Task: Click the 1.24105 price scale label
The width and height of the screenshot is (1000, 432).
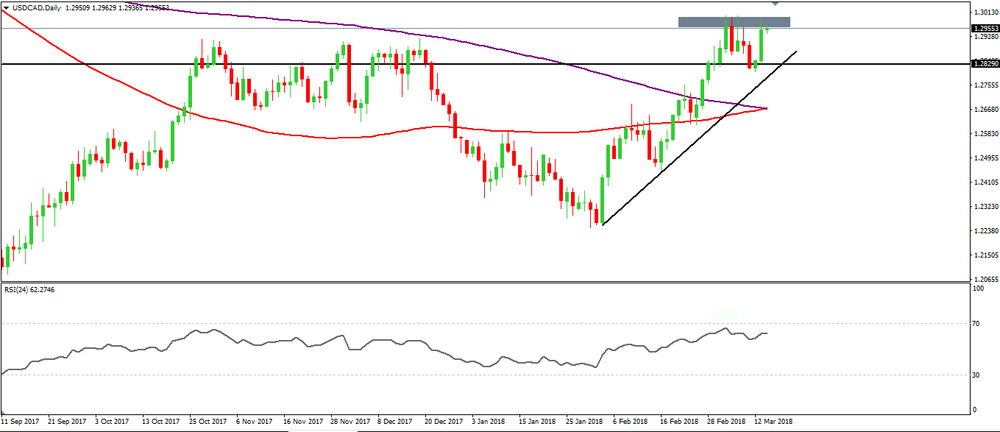Action: point(985,182)
